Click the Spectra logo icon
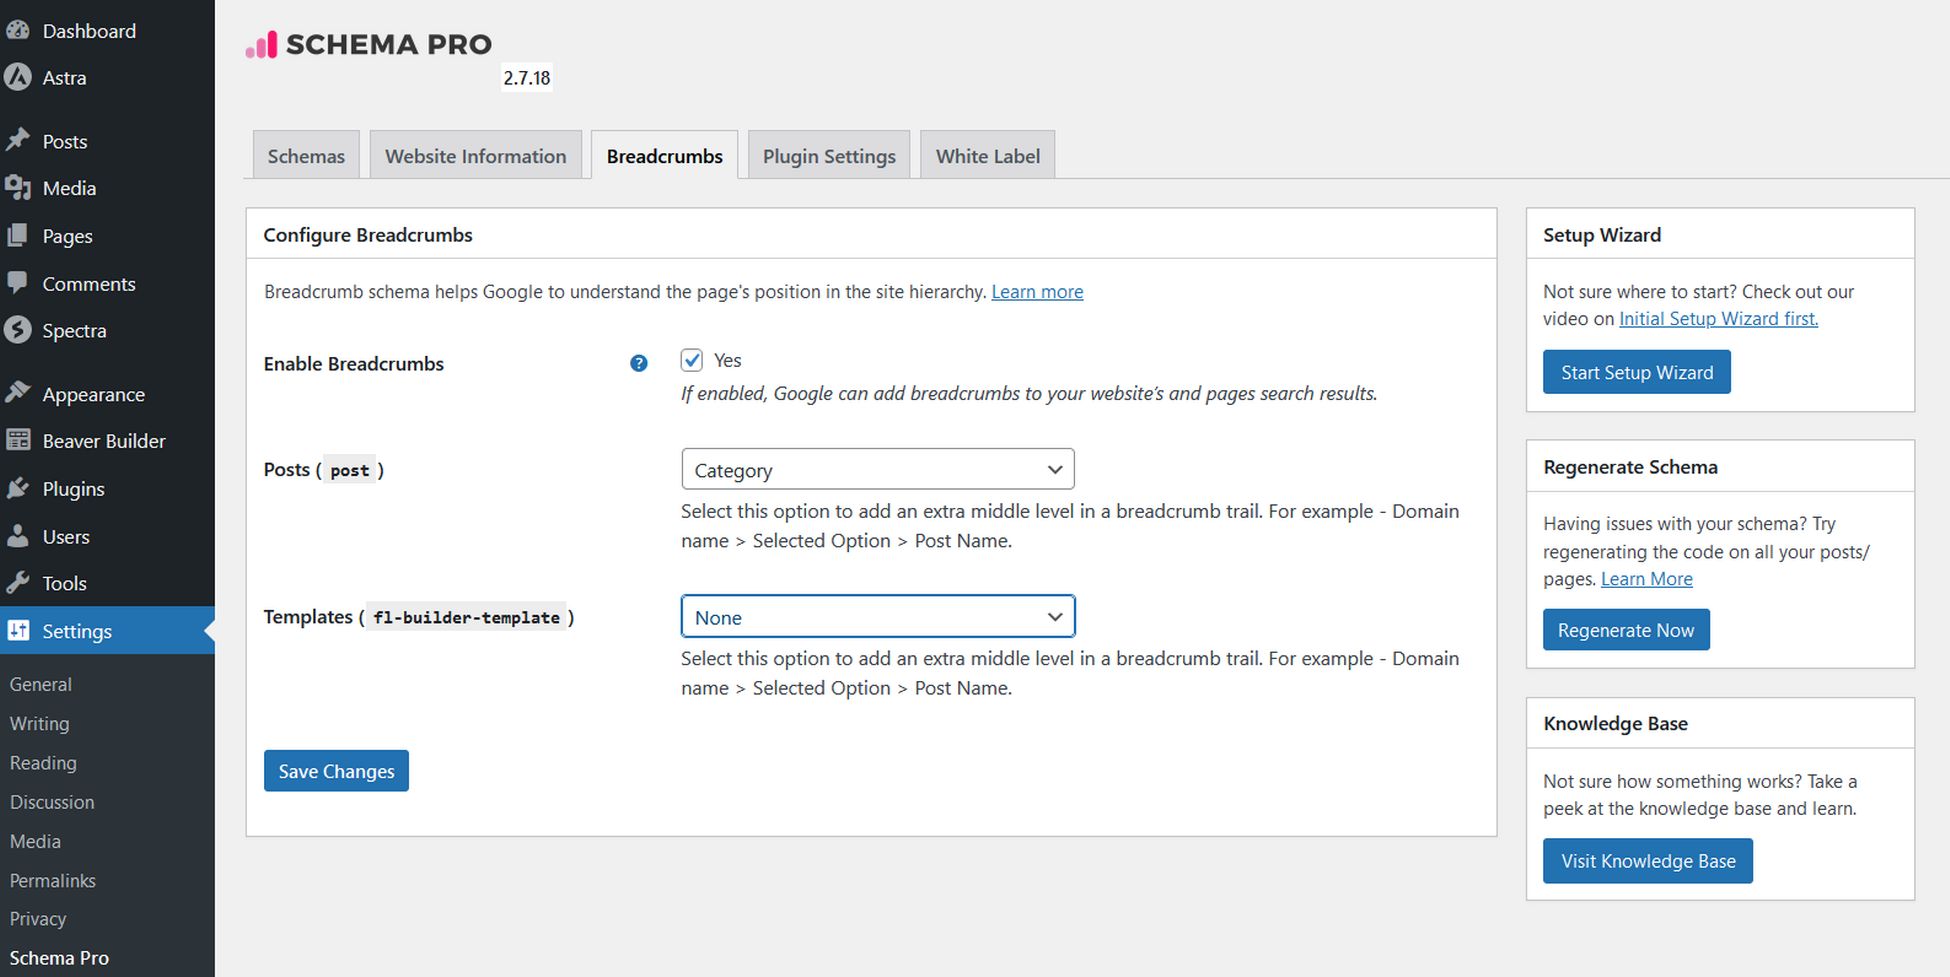The width and height of the screenshot is (1950, 977). [18, 330]
